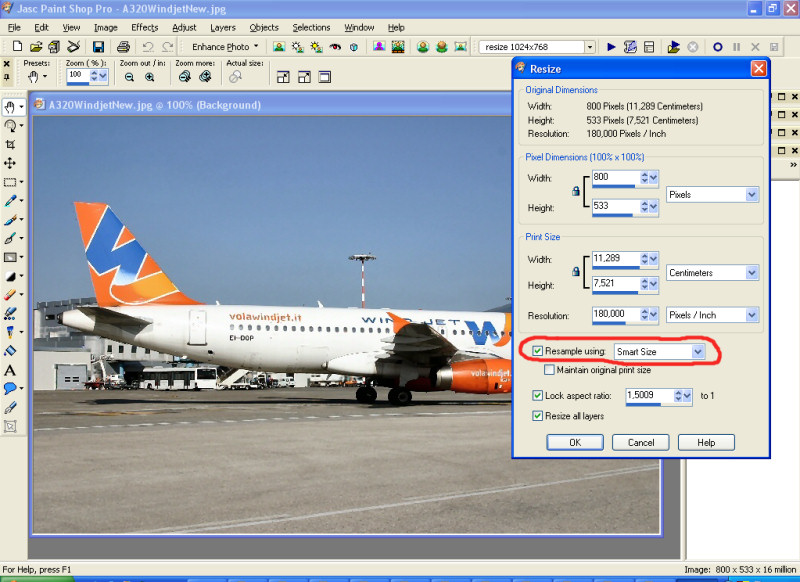Select the Preset Shape speech bubble tool
Image resolution: width=800 pixels, height=582 pixels.
(10, 388)
